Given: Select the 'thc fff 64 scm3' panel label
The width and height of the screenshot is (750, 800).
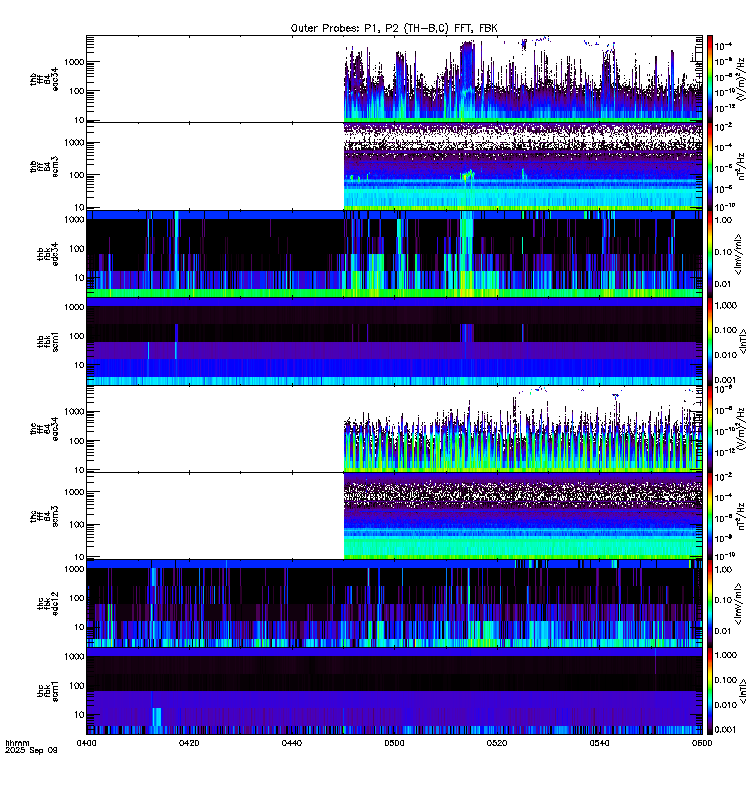Looking at the screenshot, I should click(44, 516).
